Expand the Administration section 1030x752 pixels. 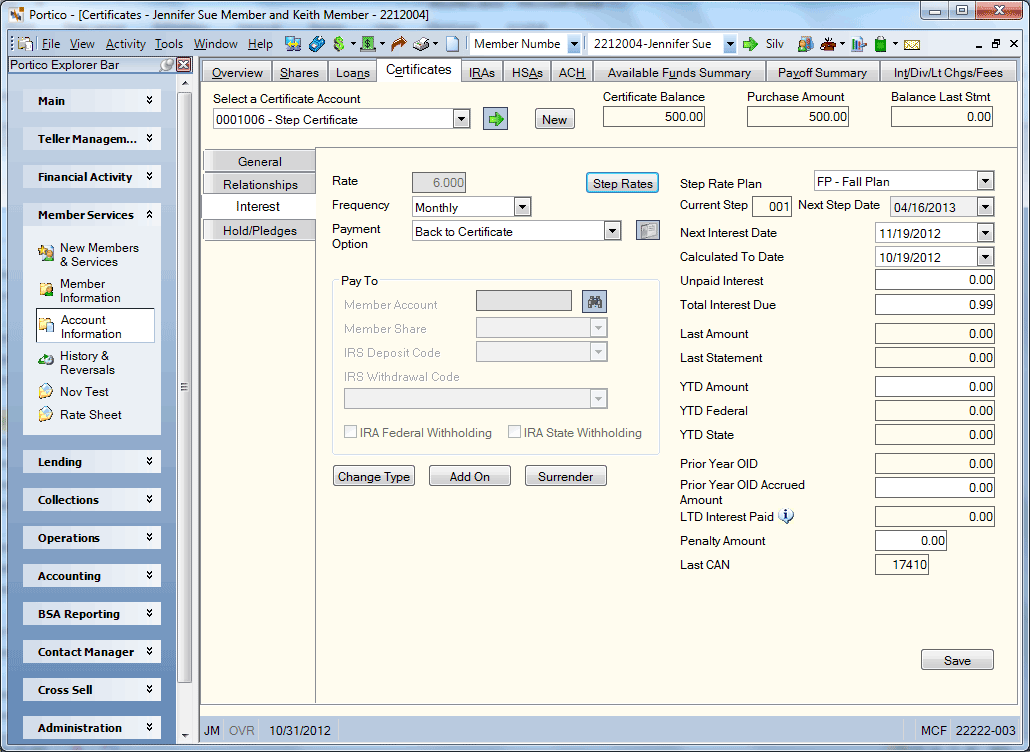pyautogui.click(x=92, y=728)
